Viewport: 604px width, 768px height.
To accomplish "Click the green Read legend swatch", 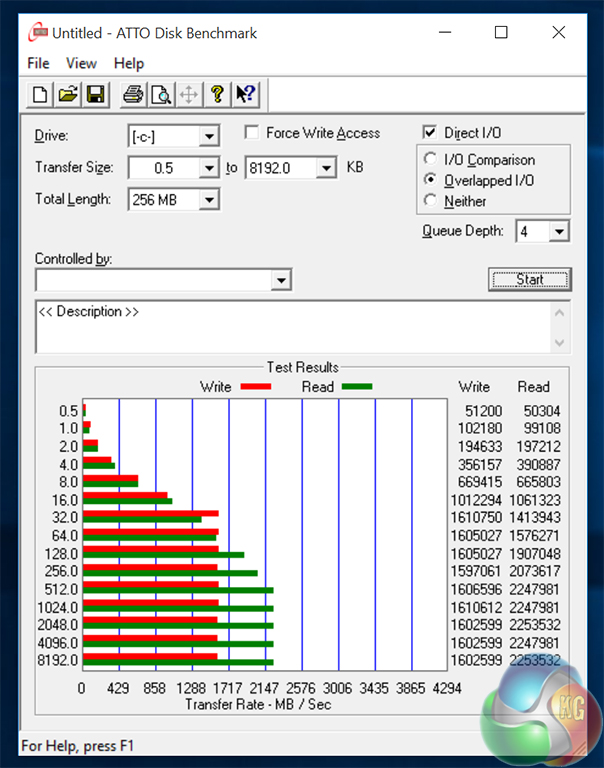I will pyautogui.click(x=357, y=386).
